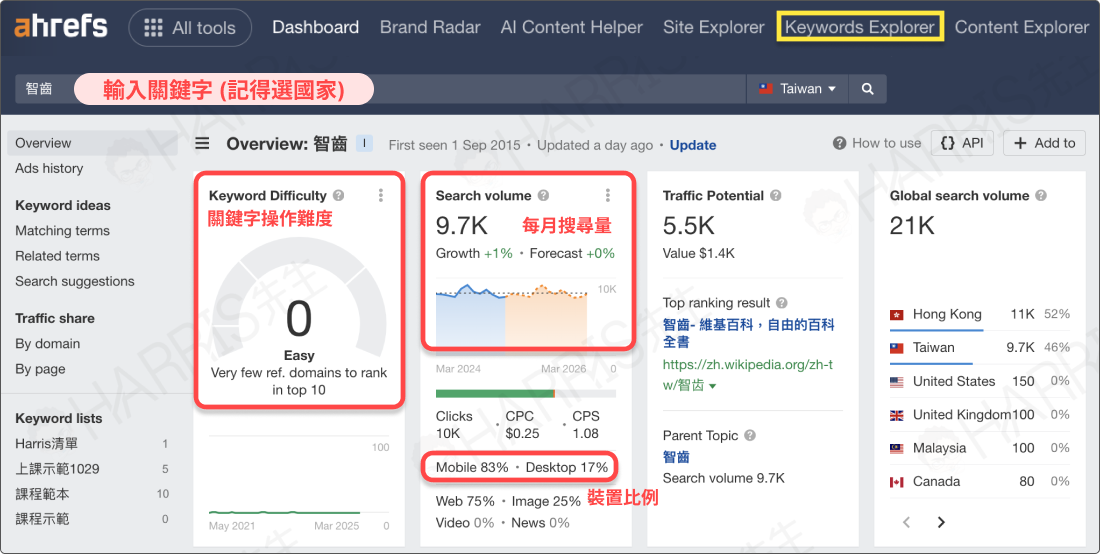Image resolution: width=1100 pixels, height=554 pixels.
Task: Open the All tools grid menu
Action: (x=190, y=27)
